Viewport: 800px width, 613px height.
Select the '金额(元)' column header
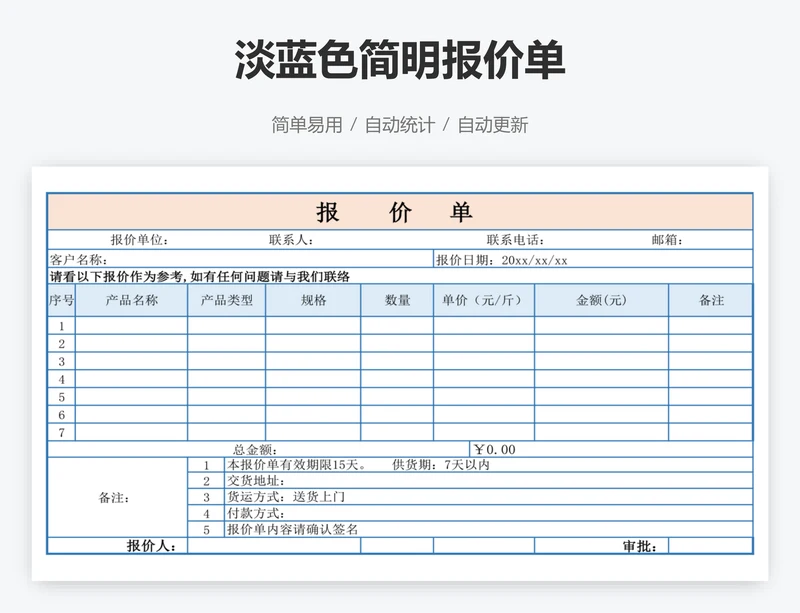(x=602, y=300)
